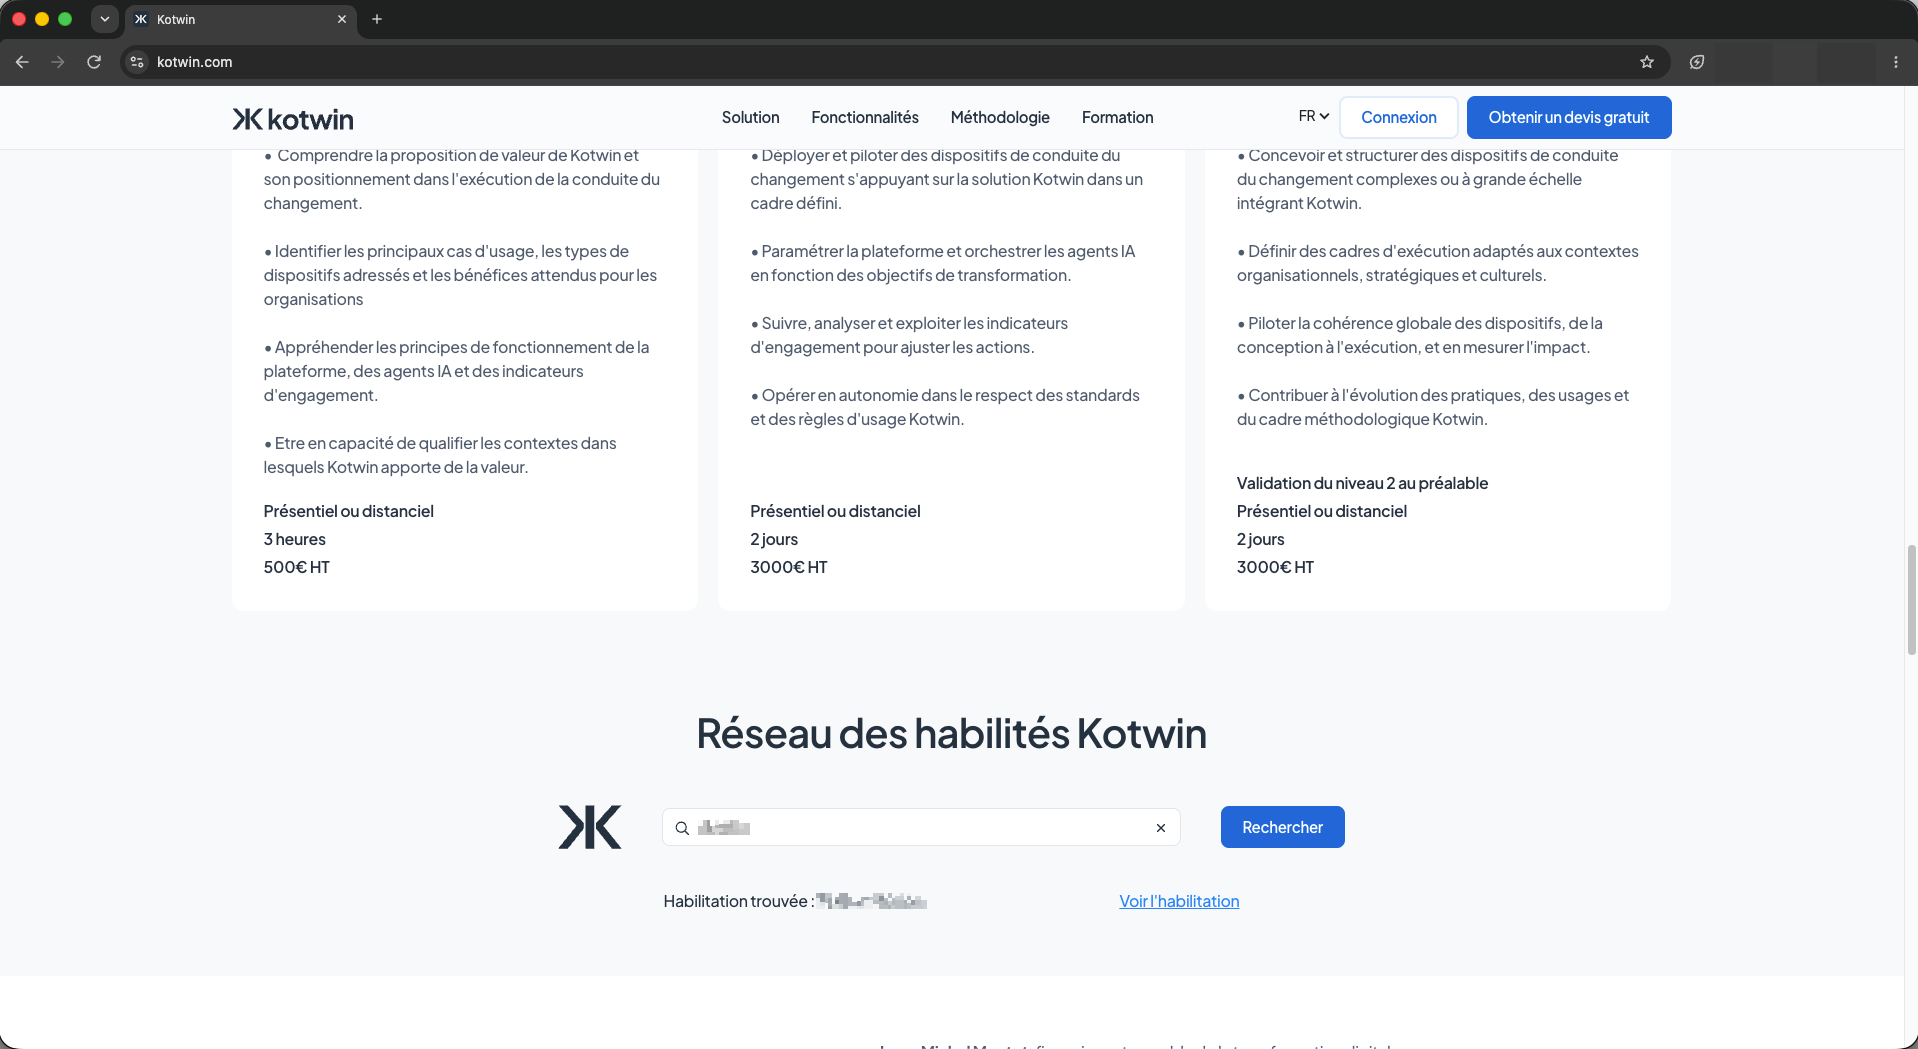The width and height of the screenshot is (1918, 1049).
Task: Select the Kotwin browser tab
Action: (x=240, y=19)
